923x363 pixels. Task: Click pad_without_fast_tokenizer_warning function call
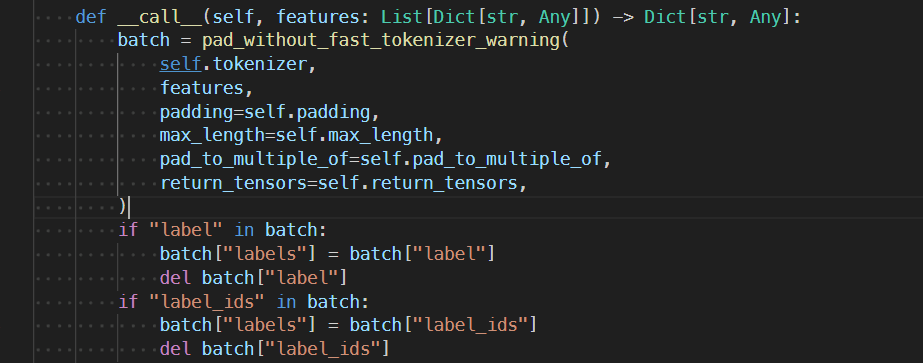(x=382, y=41)
